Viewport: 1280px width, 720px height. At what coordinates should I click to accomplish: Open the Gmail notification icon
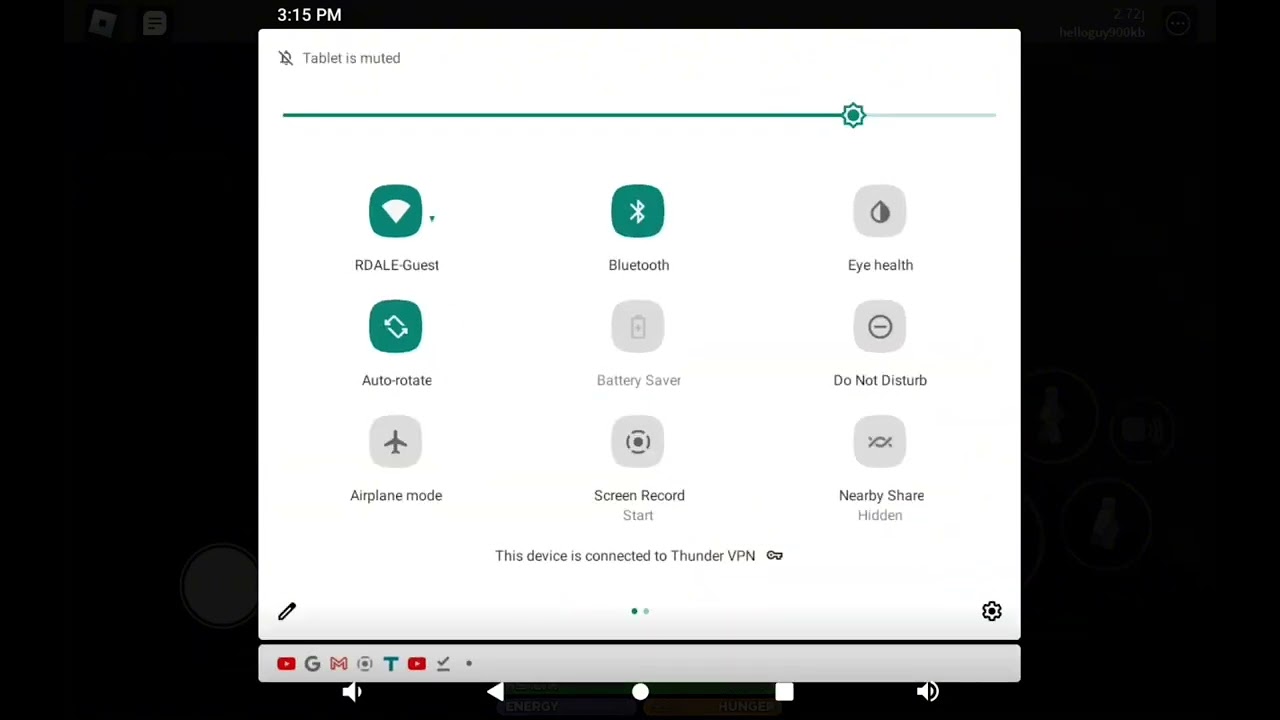[339, 664]
